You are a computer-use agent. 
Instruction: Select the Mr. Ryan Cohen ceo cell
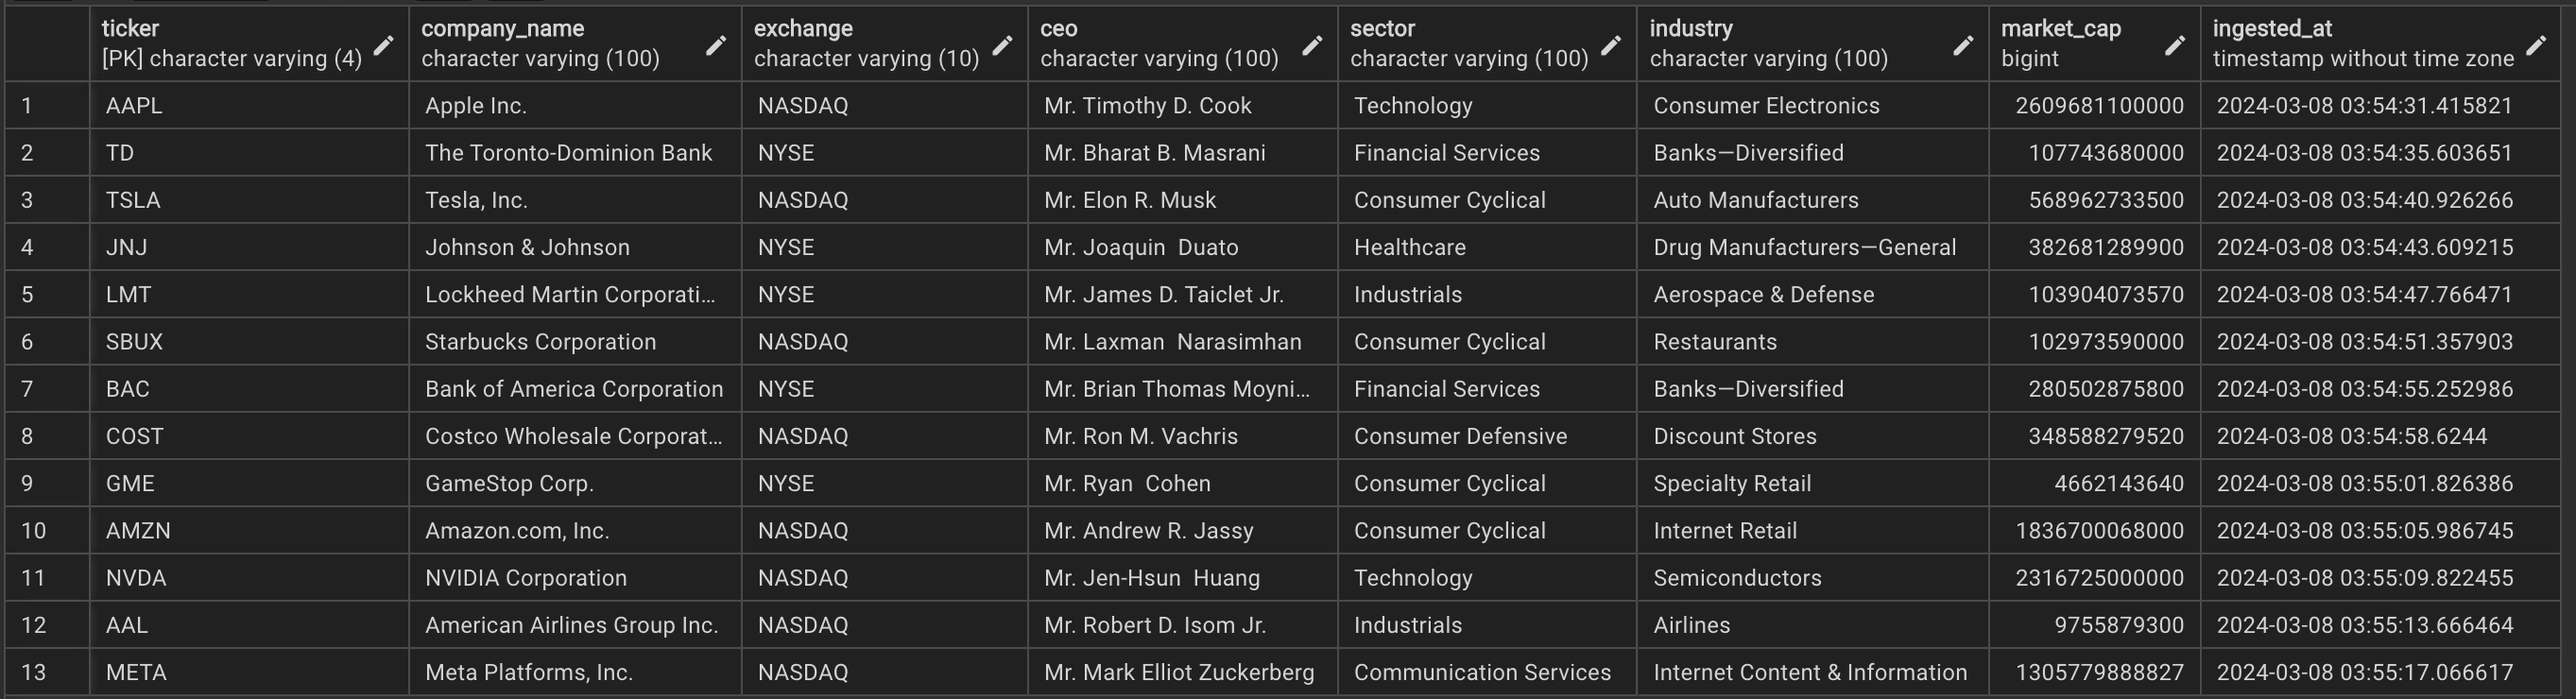coord(1183,484)
